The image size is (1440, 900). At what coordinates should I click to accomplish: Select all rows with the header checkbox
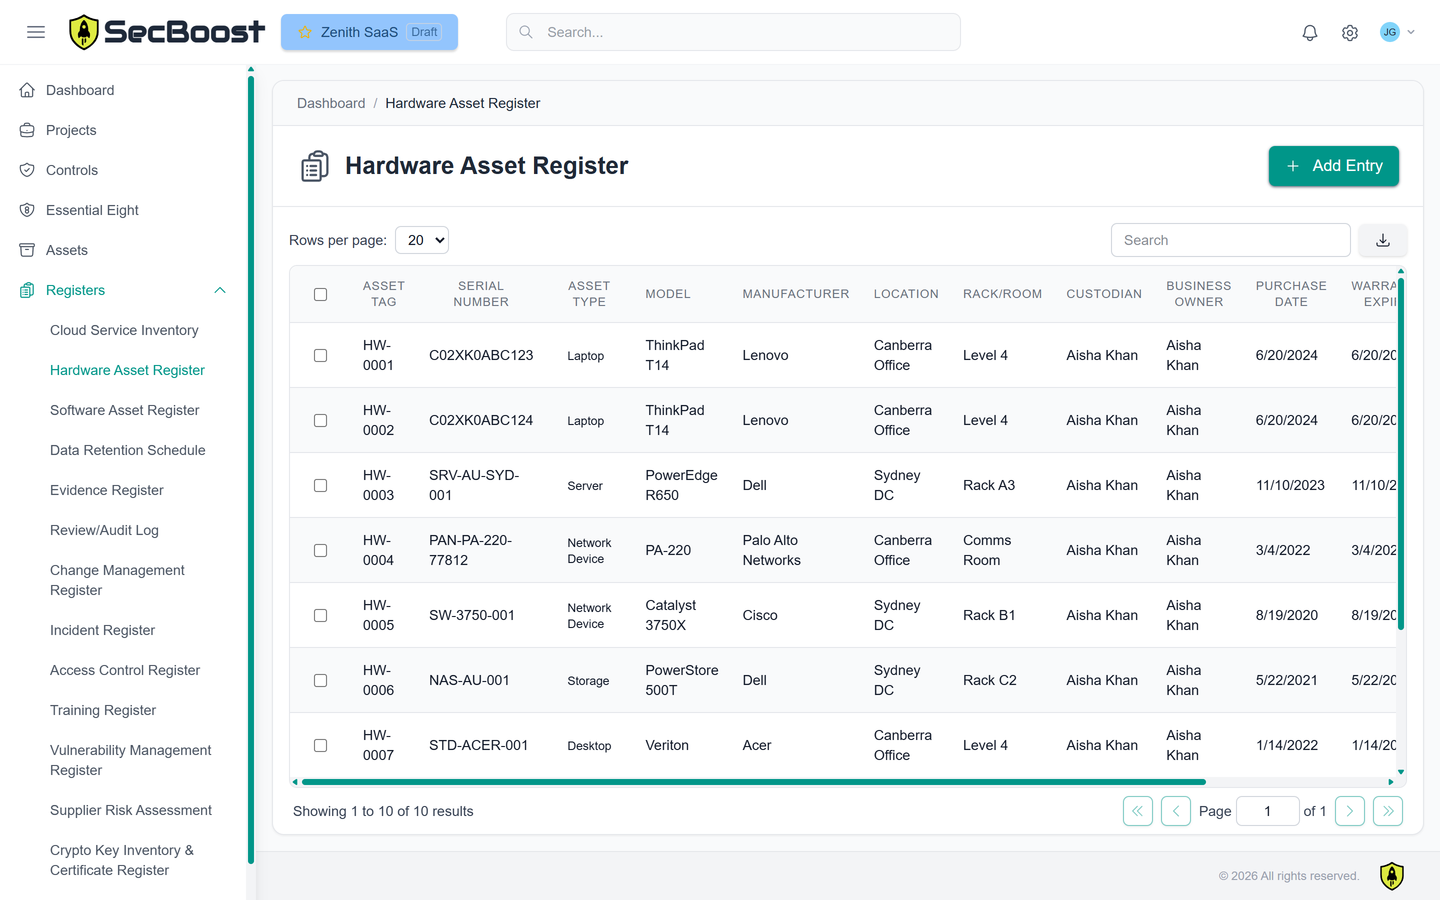[x=320, y=294]
